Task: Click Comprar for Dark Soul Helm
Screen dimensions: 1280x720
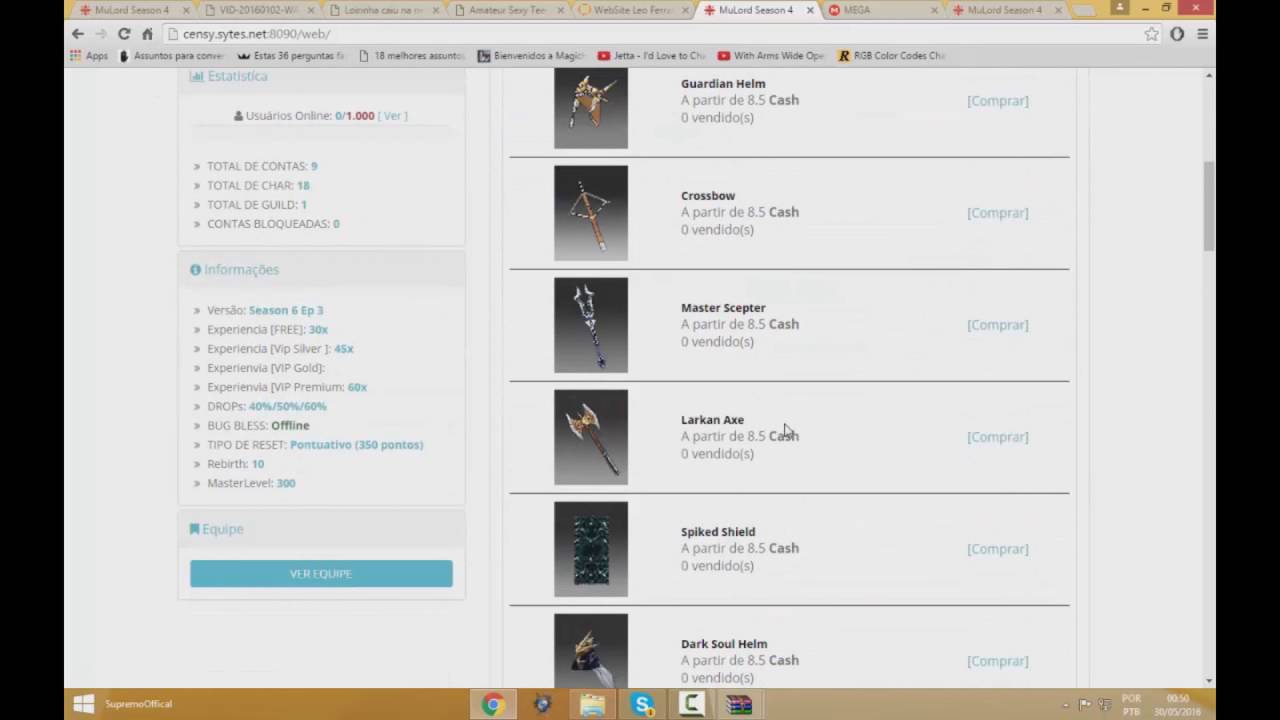Action: (997, 661)
